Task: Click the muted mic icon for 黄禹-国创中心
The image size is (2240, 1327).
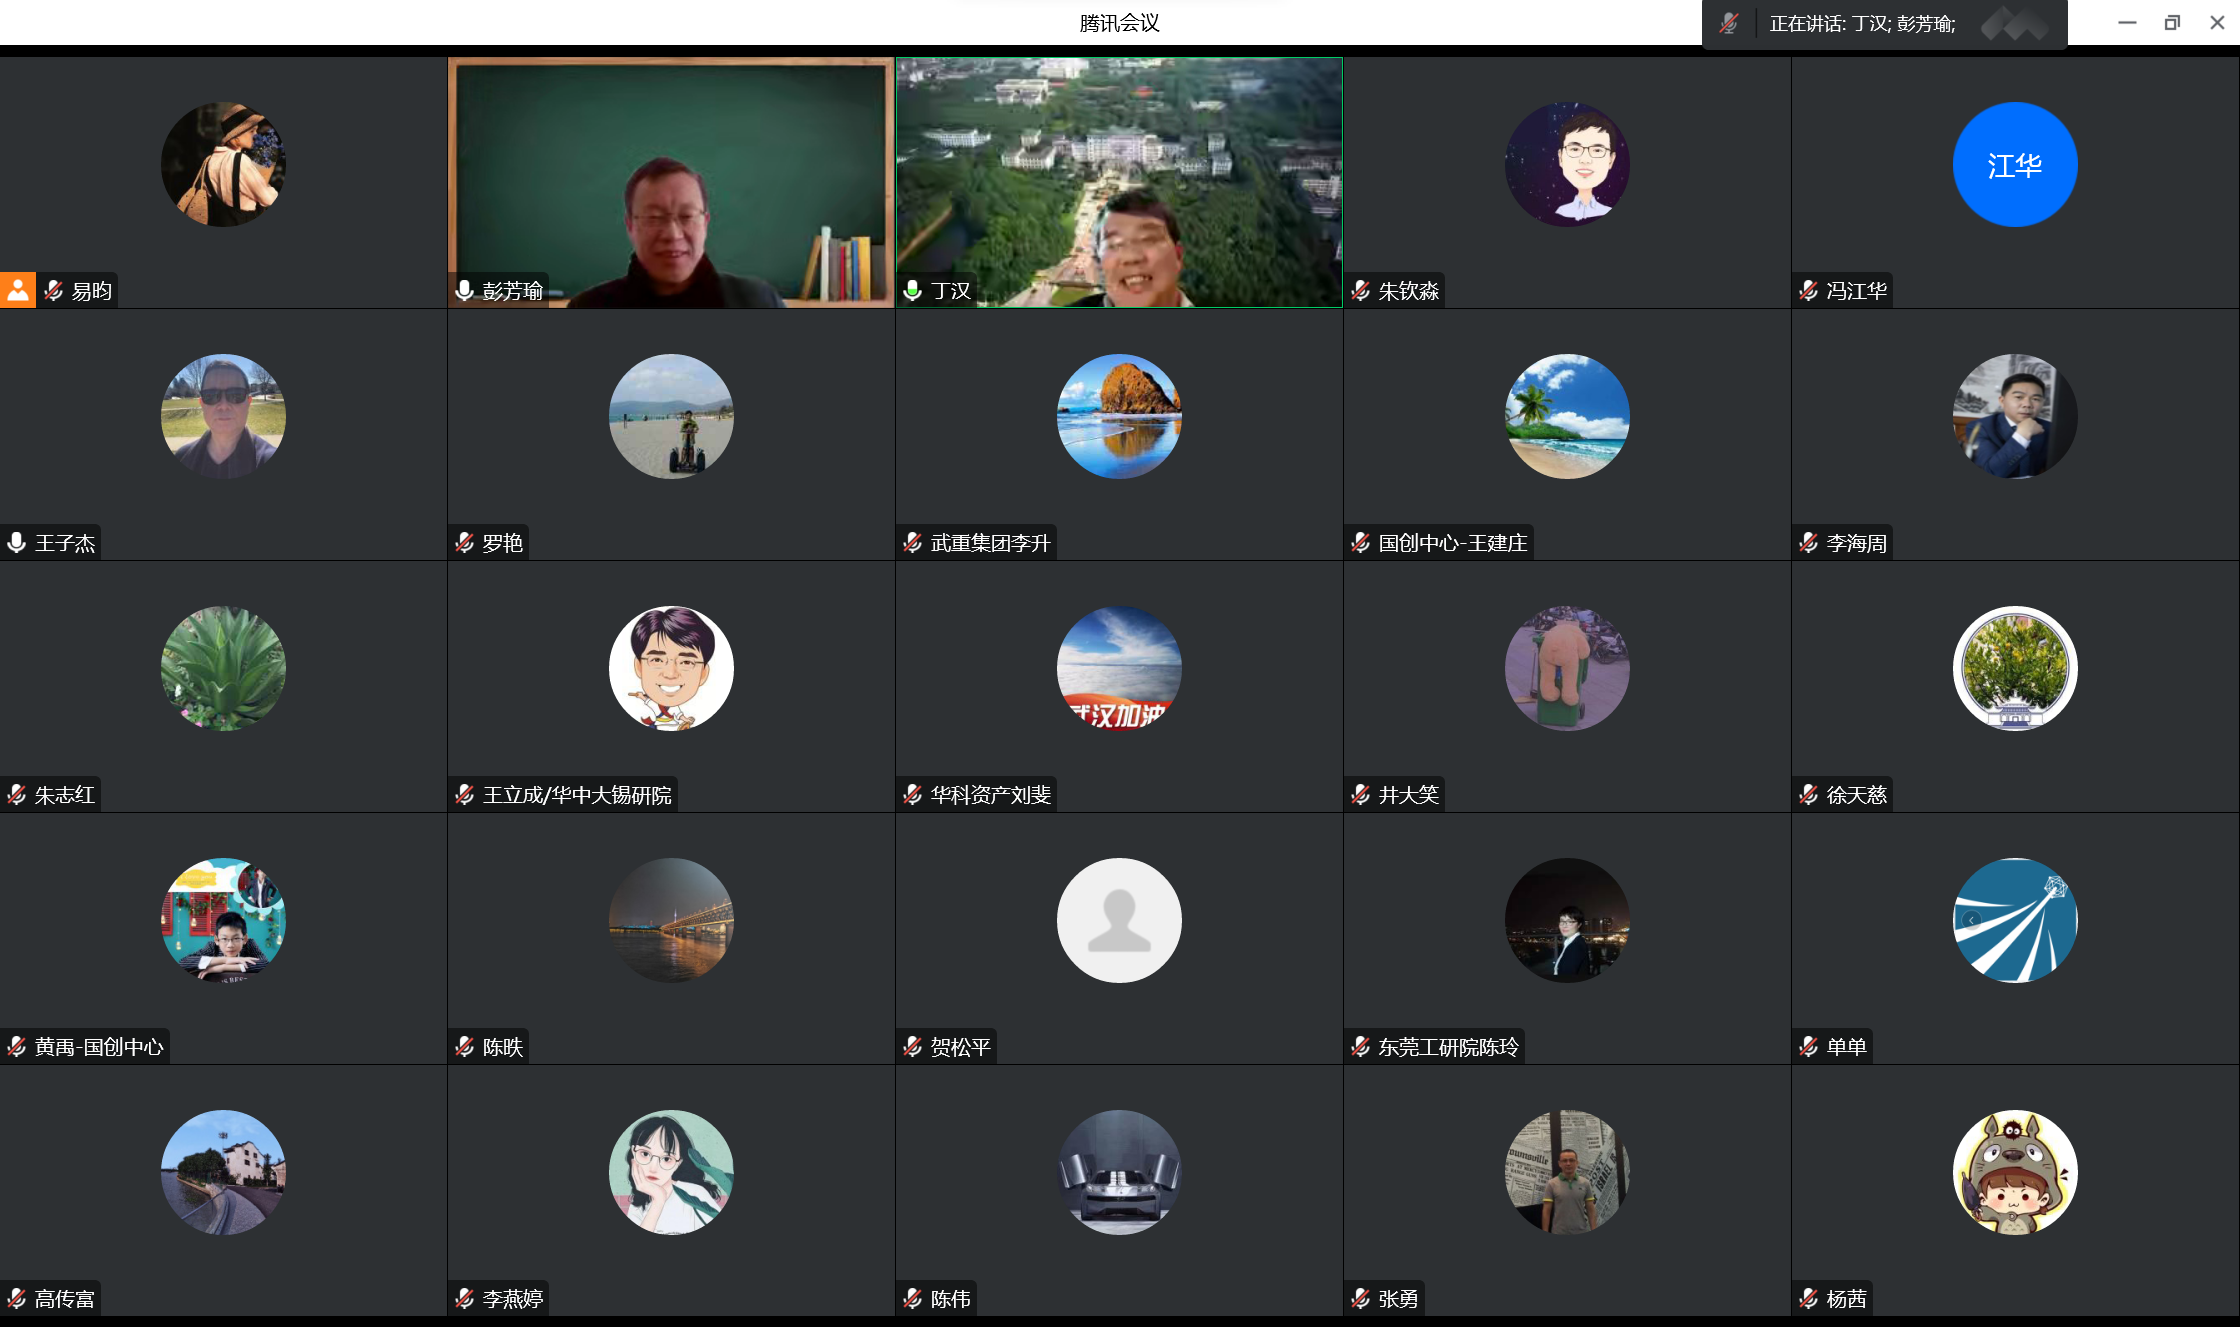Action: [x=16, y=1046]
